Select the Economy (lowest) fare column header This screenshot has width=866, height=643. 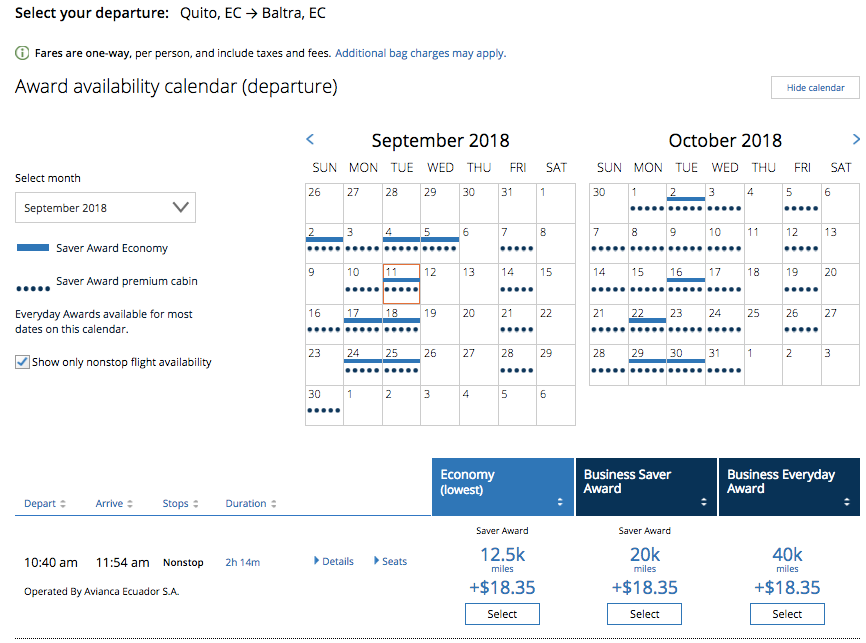[x=503, y=487]
